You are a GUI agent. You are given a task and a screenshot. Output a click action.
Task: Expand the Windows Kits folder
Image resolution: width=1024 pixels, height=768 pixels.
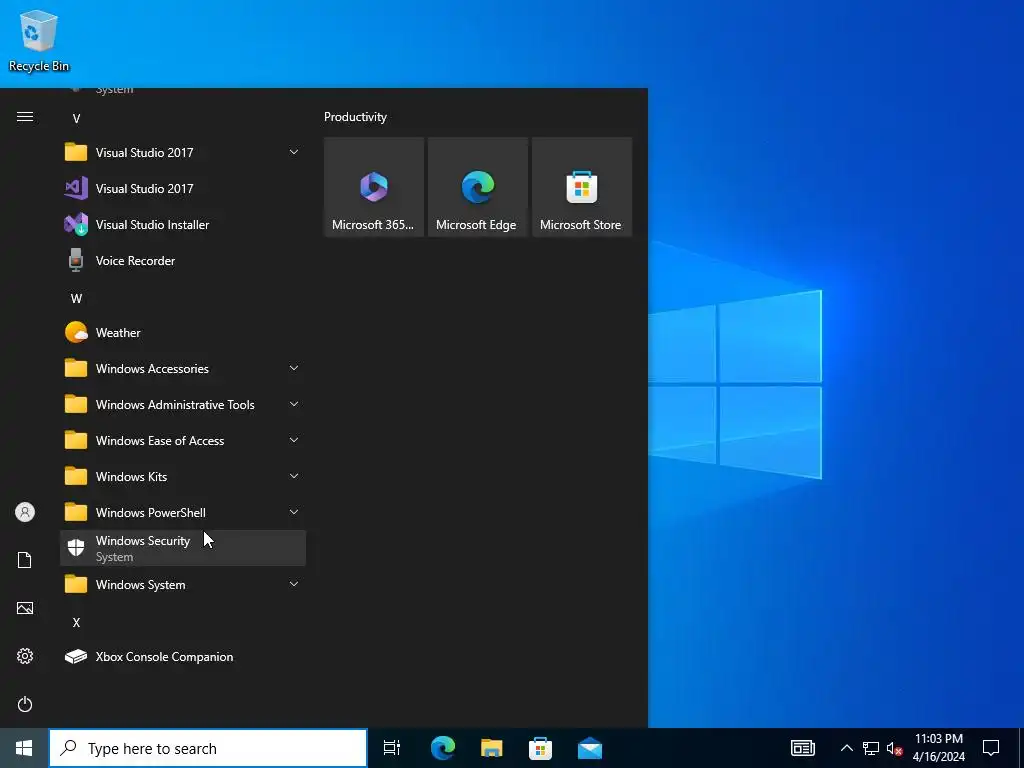[182, 476]
